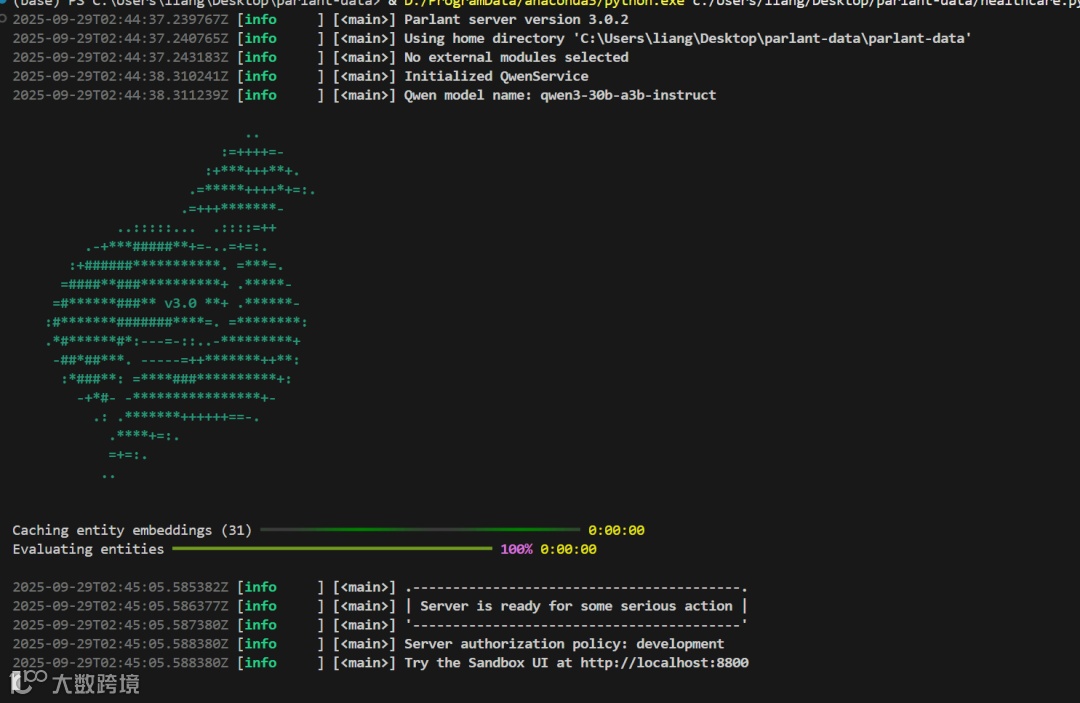Click the 'Evaluating entities' label
The image size is (1080, 703).
pos(88,549)
